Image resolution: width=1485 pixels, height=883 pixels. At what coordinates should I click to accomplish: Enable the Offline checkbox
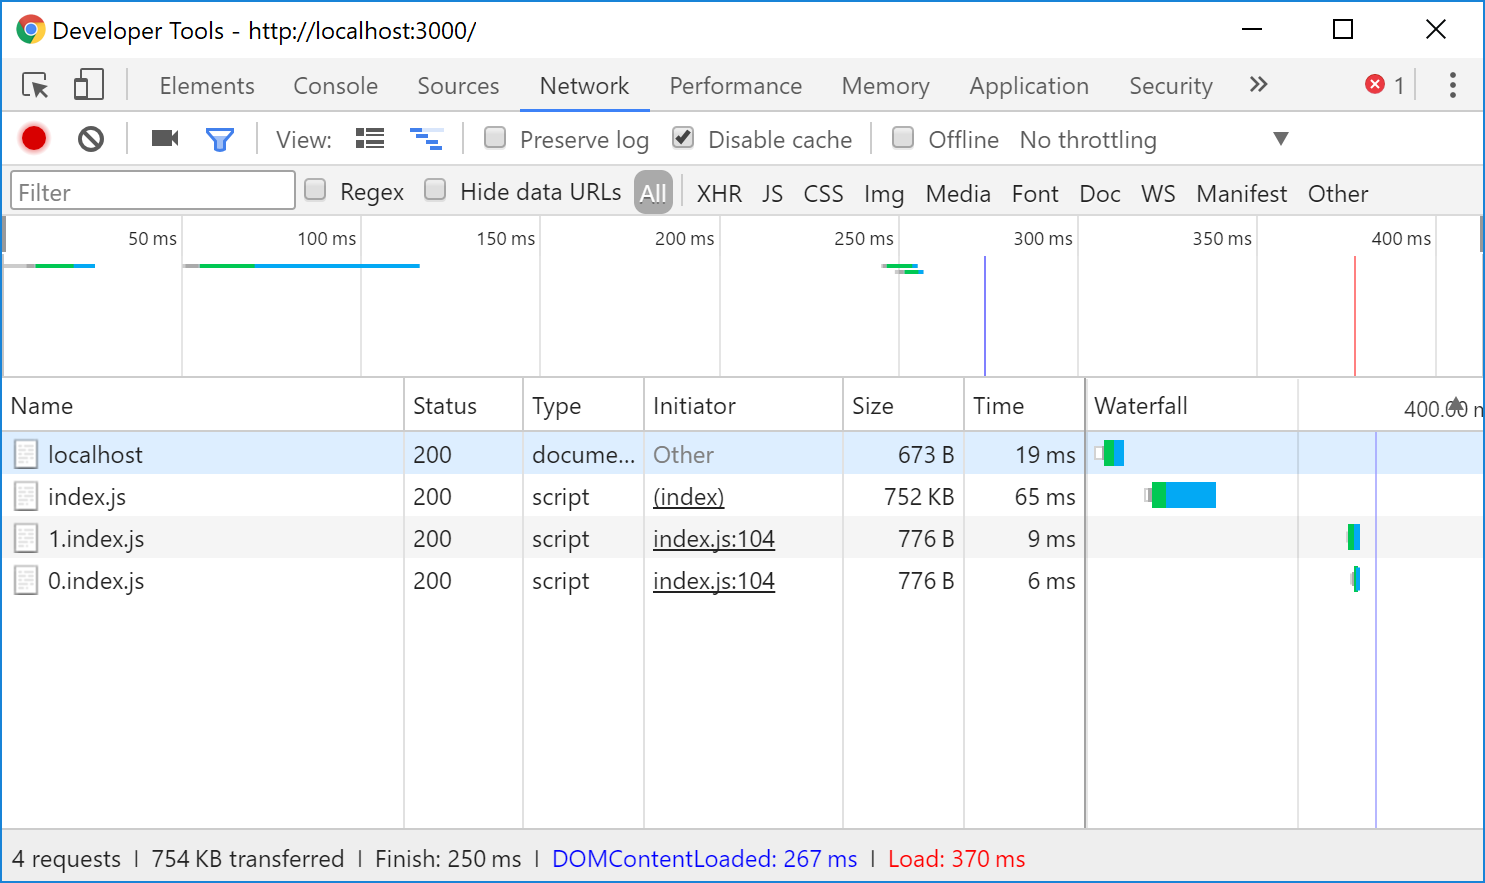[x=903, y=138]
